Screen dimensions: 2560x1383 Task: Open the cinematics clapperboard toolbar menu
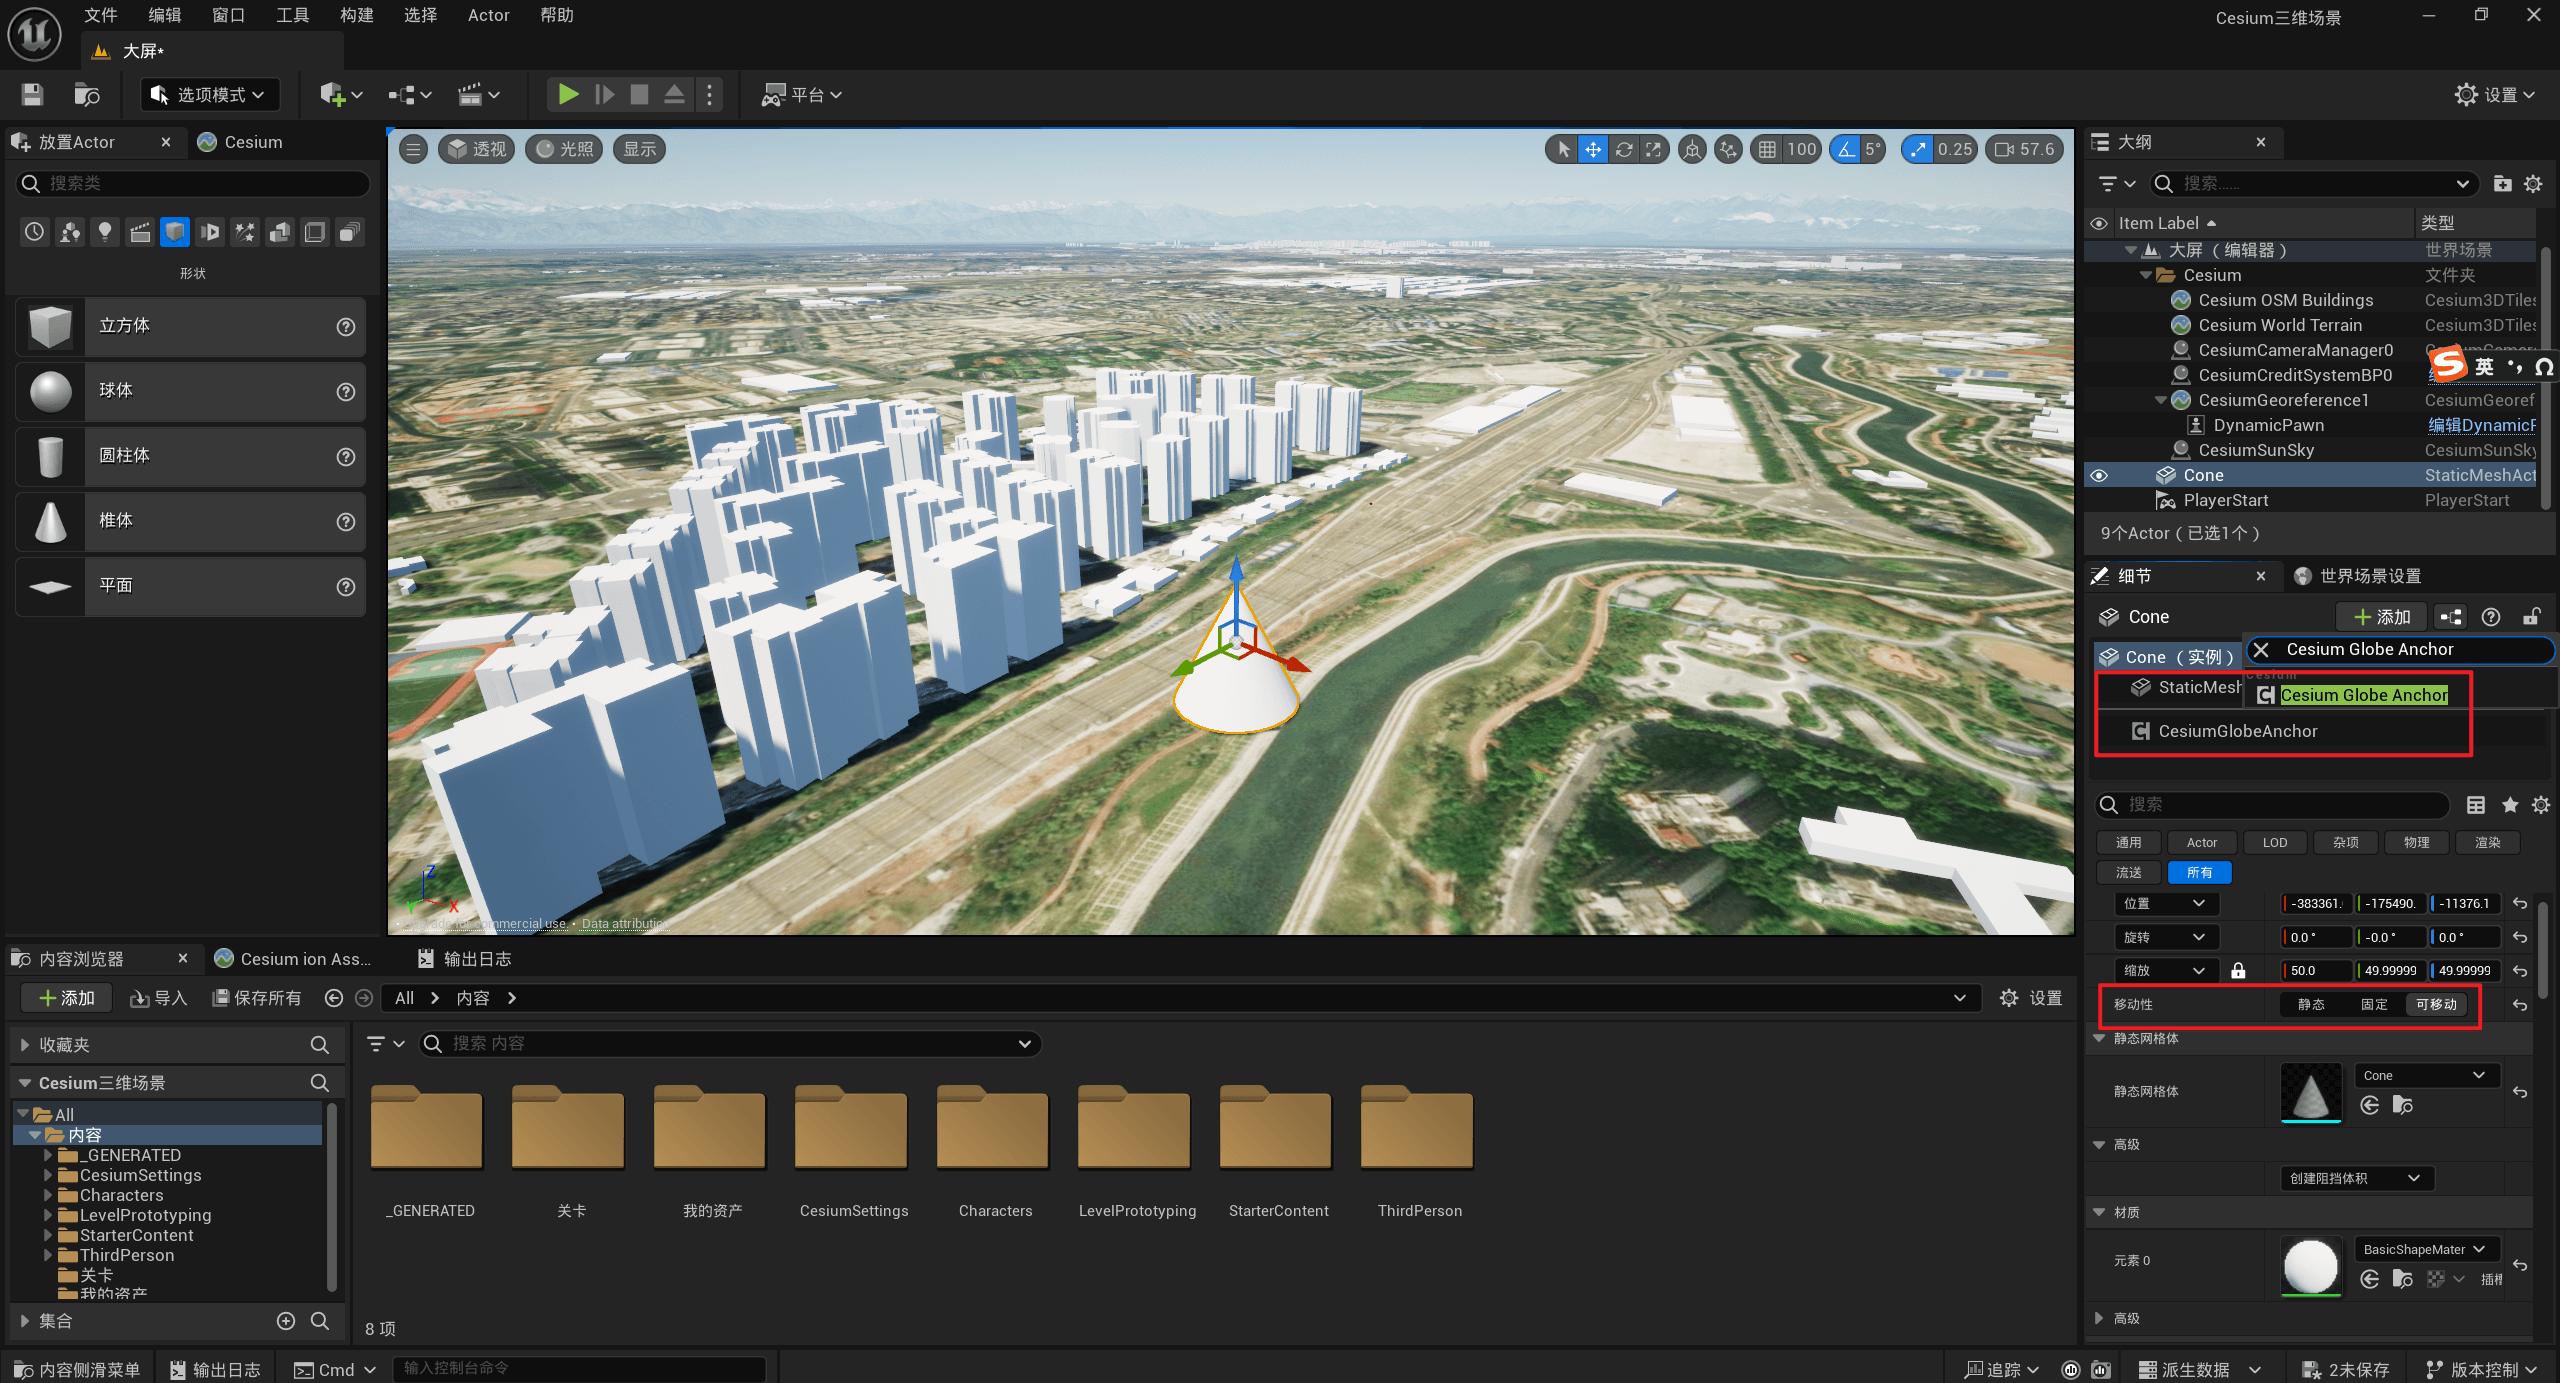(x=478, y=94)
